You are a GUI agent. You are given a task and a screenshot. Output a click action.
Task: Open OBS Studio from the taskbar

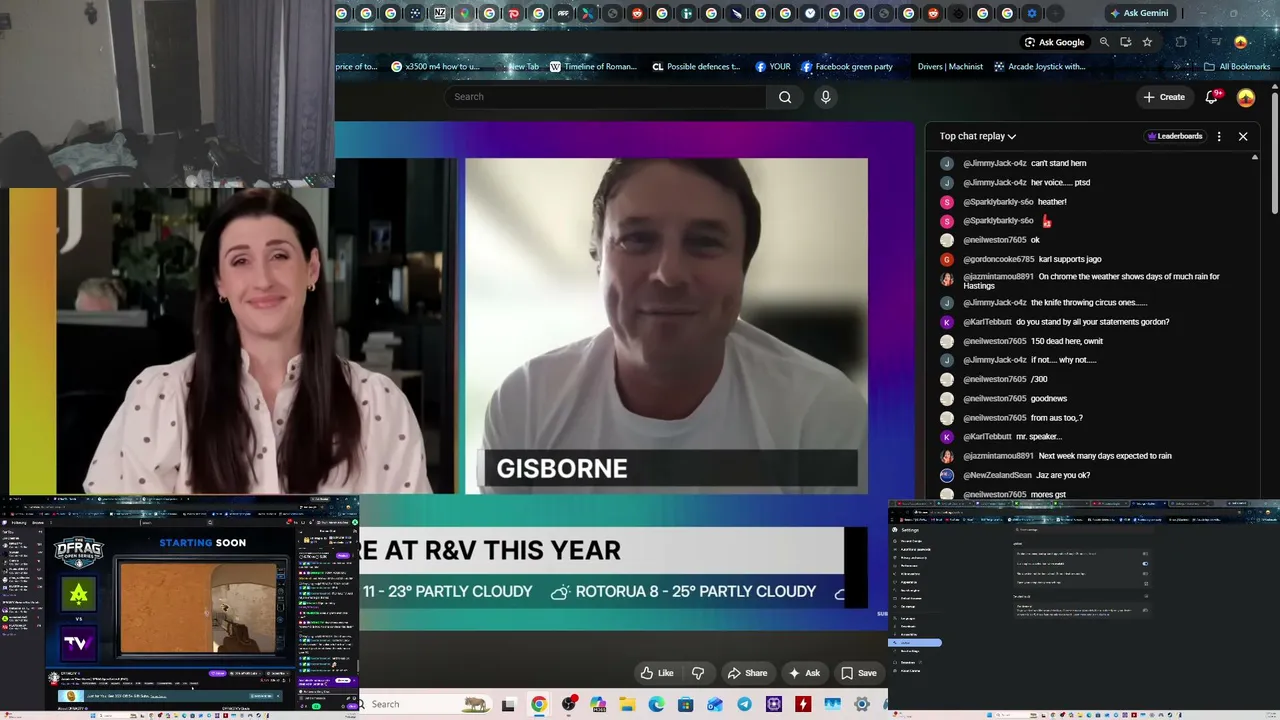pyautogui.click(x=569, y=704)
